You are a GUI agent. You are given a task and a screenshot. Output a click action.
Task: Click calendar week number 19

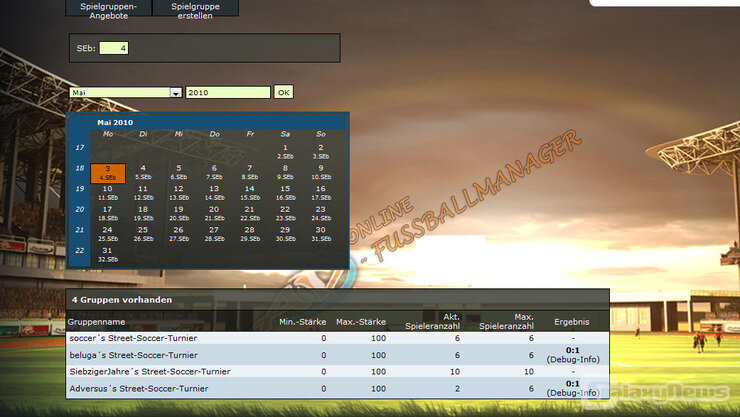[80, 189]
